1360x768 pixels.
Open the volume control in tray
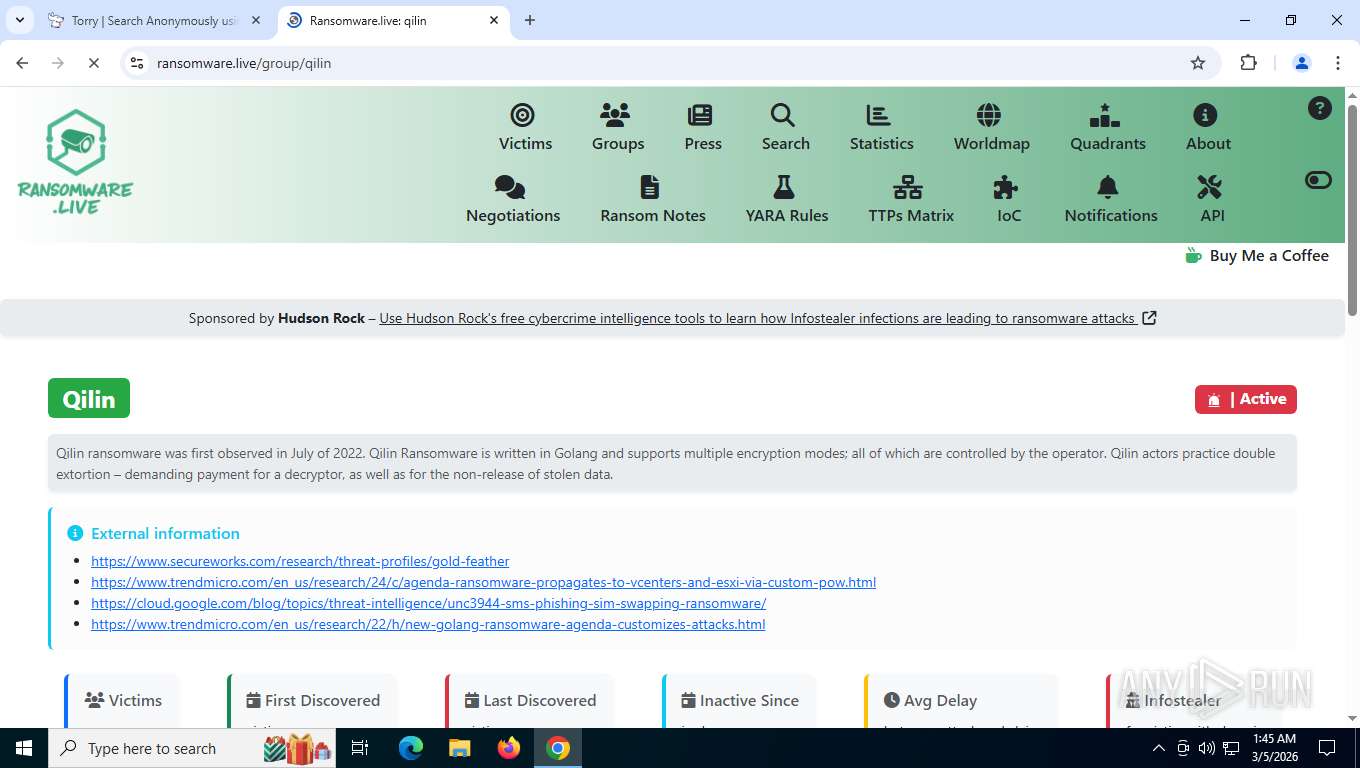1207,748
